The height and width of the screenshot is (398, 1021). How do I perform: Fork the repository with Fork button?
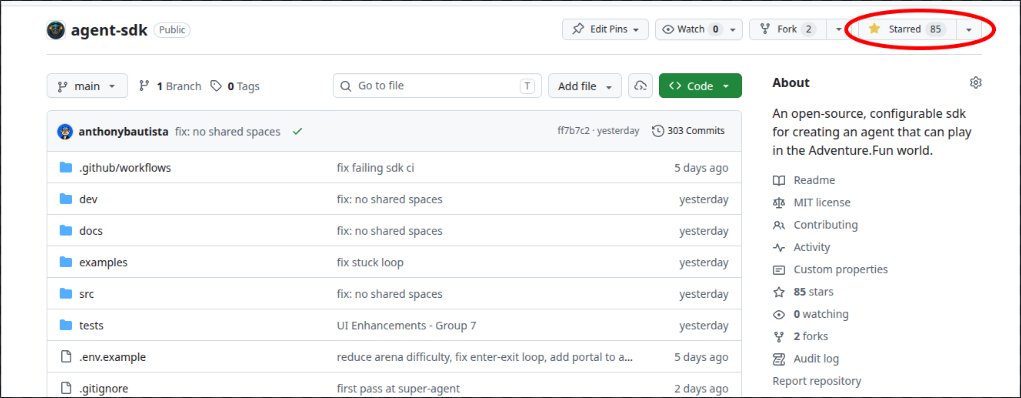(x=787, y=29)
